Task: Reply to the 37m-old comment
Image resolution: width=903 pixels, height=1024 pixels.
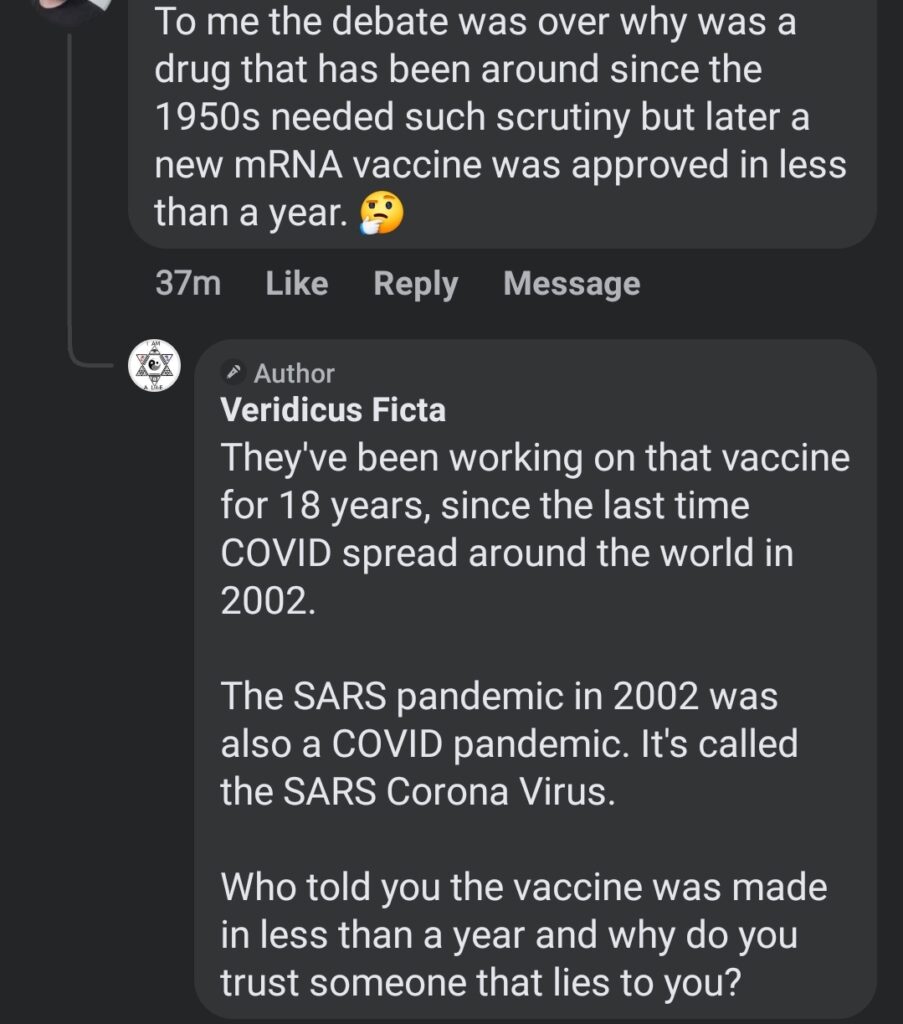Action: (415, 284)
